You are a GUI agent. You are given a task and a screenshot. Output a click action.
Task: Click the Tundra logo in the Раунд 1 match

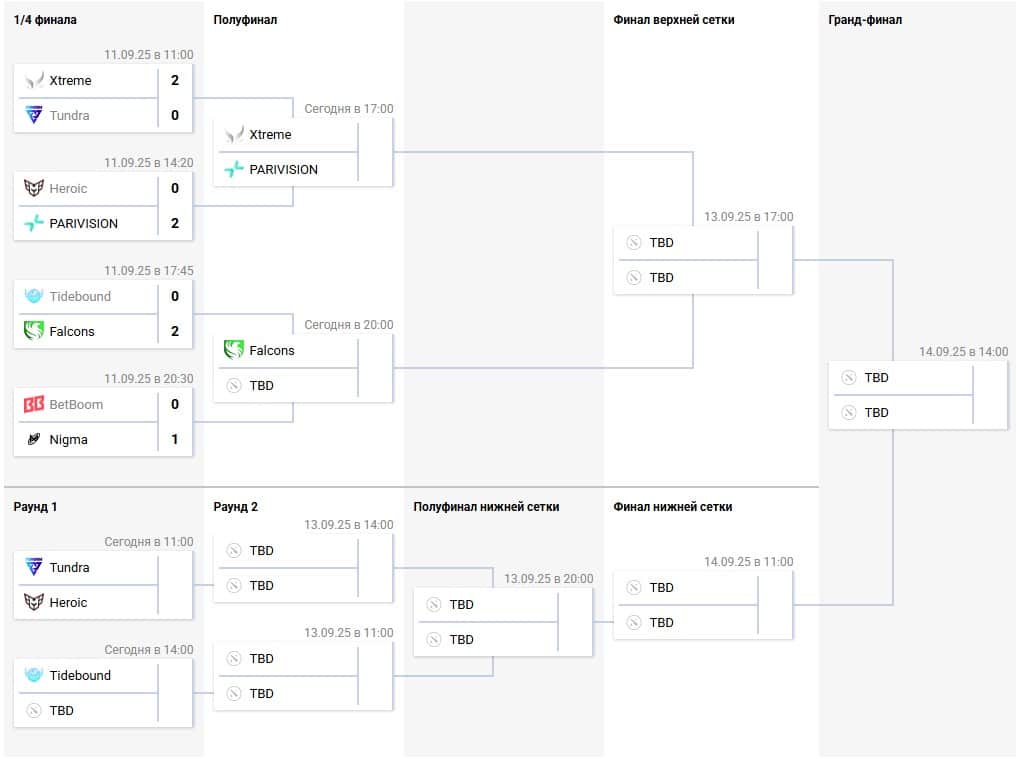click(34, 567)
